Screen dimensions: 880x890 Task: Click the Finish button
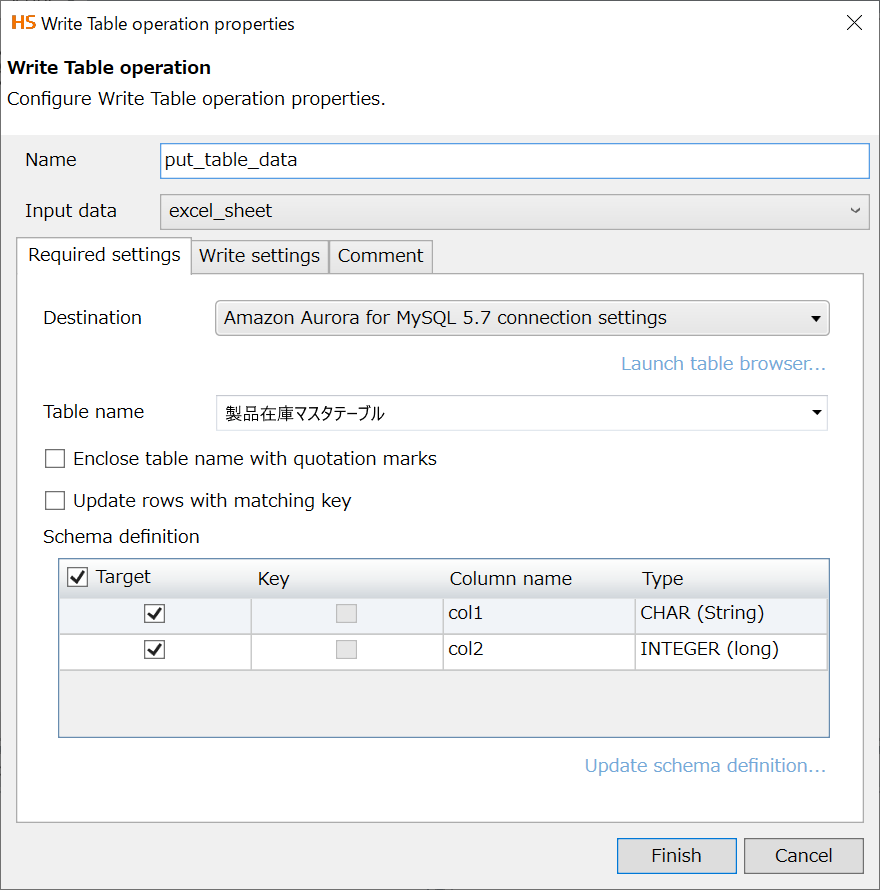(x=676, y=855)
